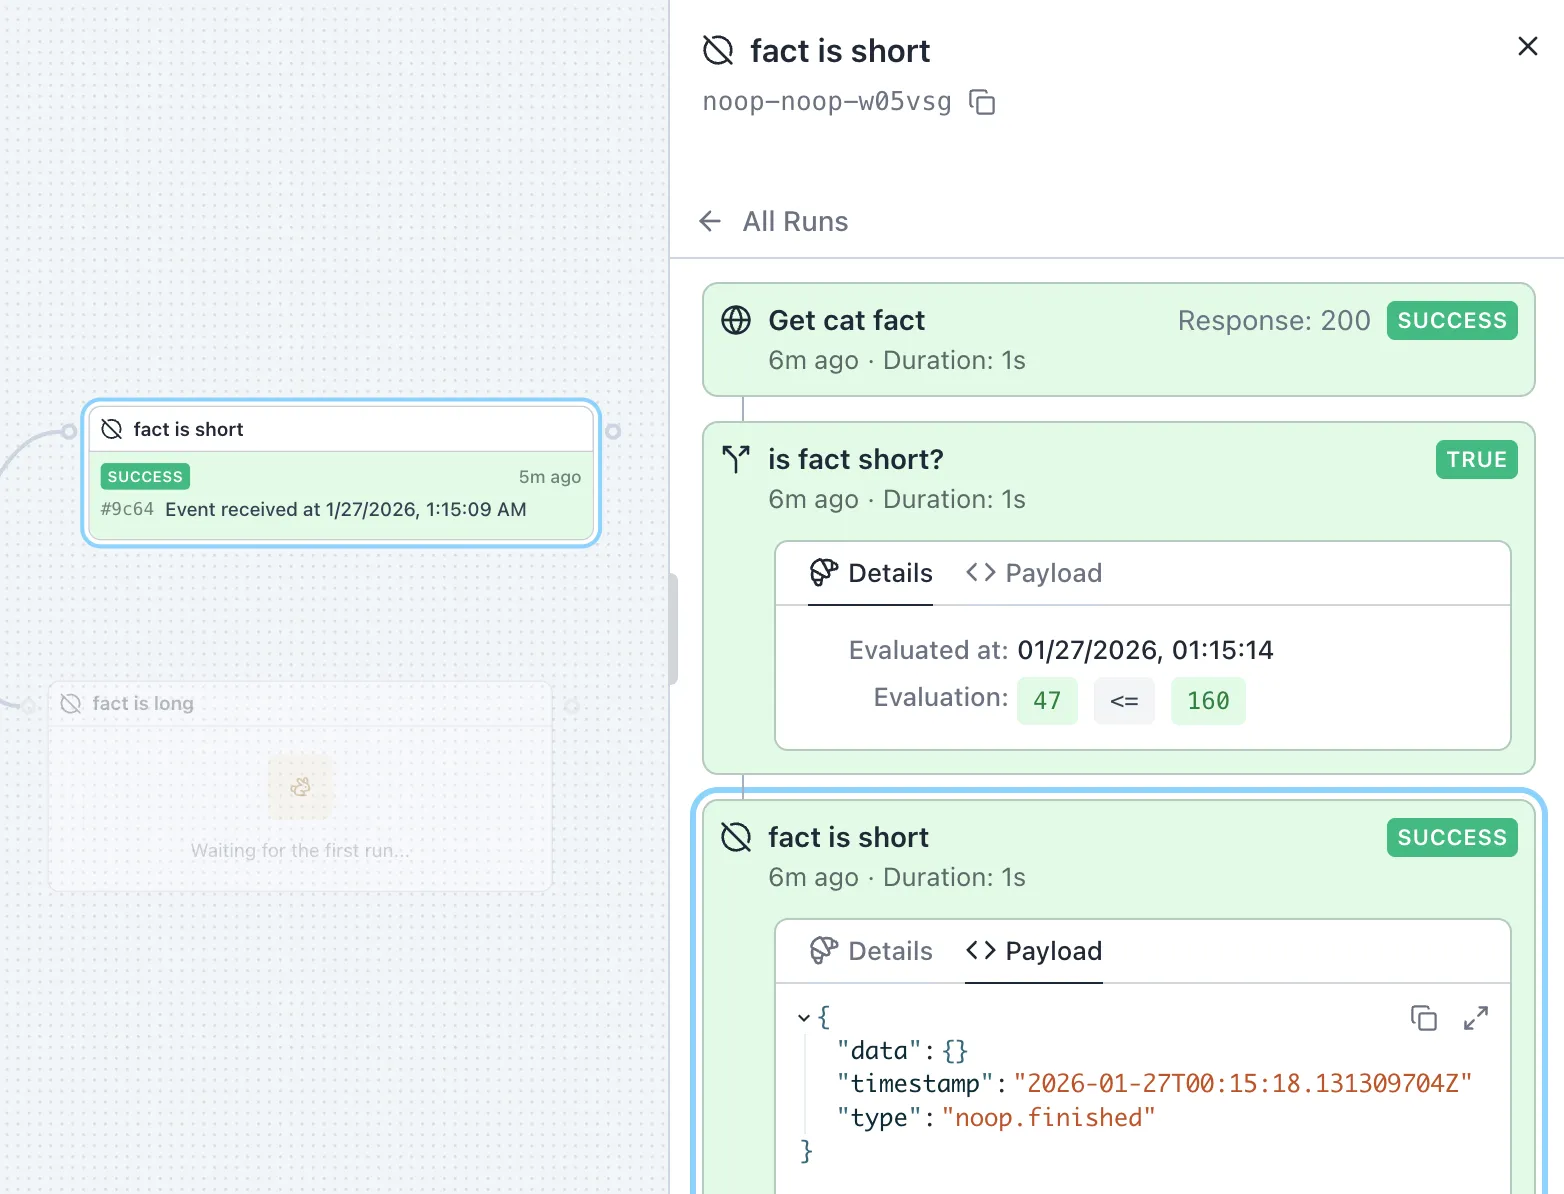Close the fact is short side panel
Image resolution: width=1564 pixels, height=1194 pixels.
click(x=1527, y=46)
